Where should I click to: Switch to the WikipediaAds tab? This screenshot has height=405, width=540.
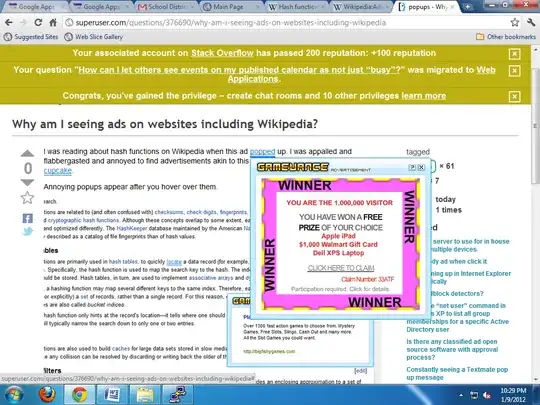coord(361,7)
